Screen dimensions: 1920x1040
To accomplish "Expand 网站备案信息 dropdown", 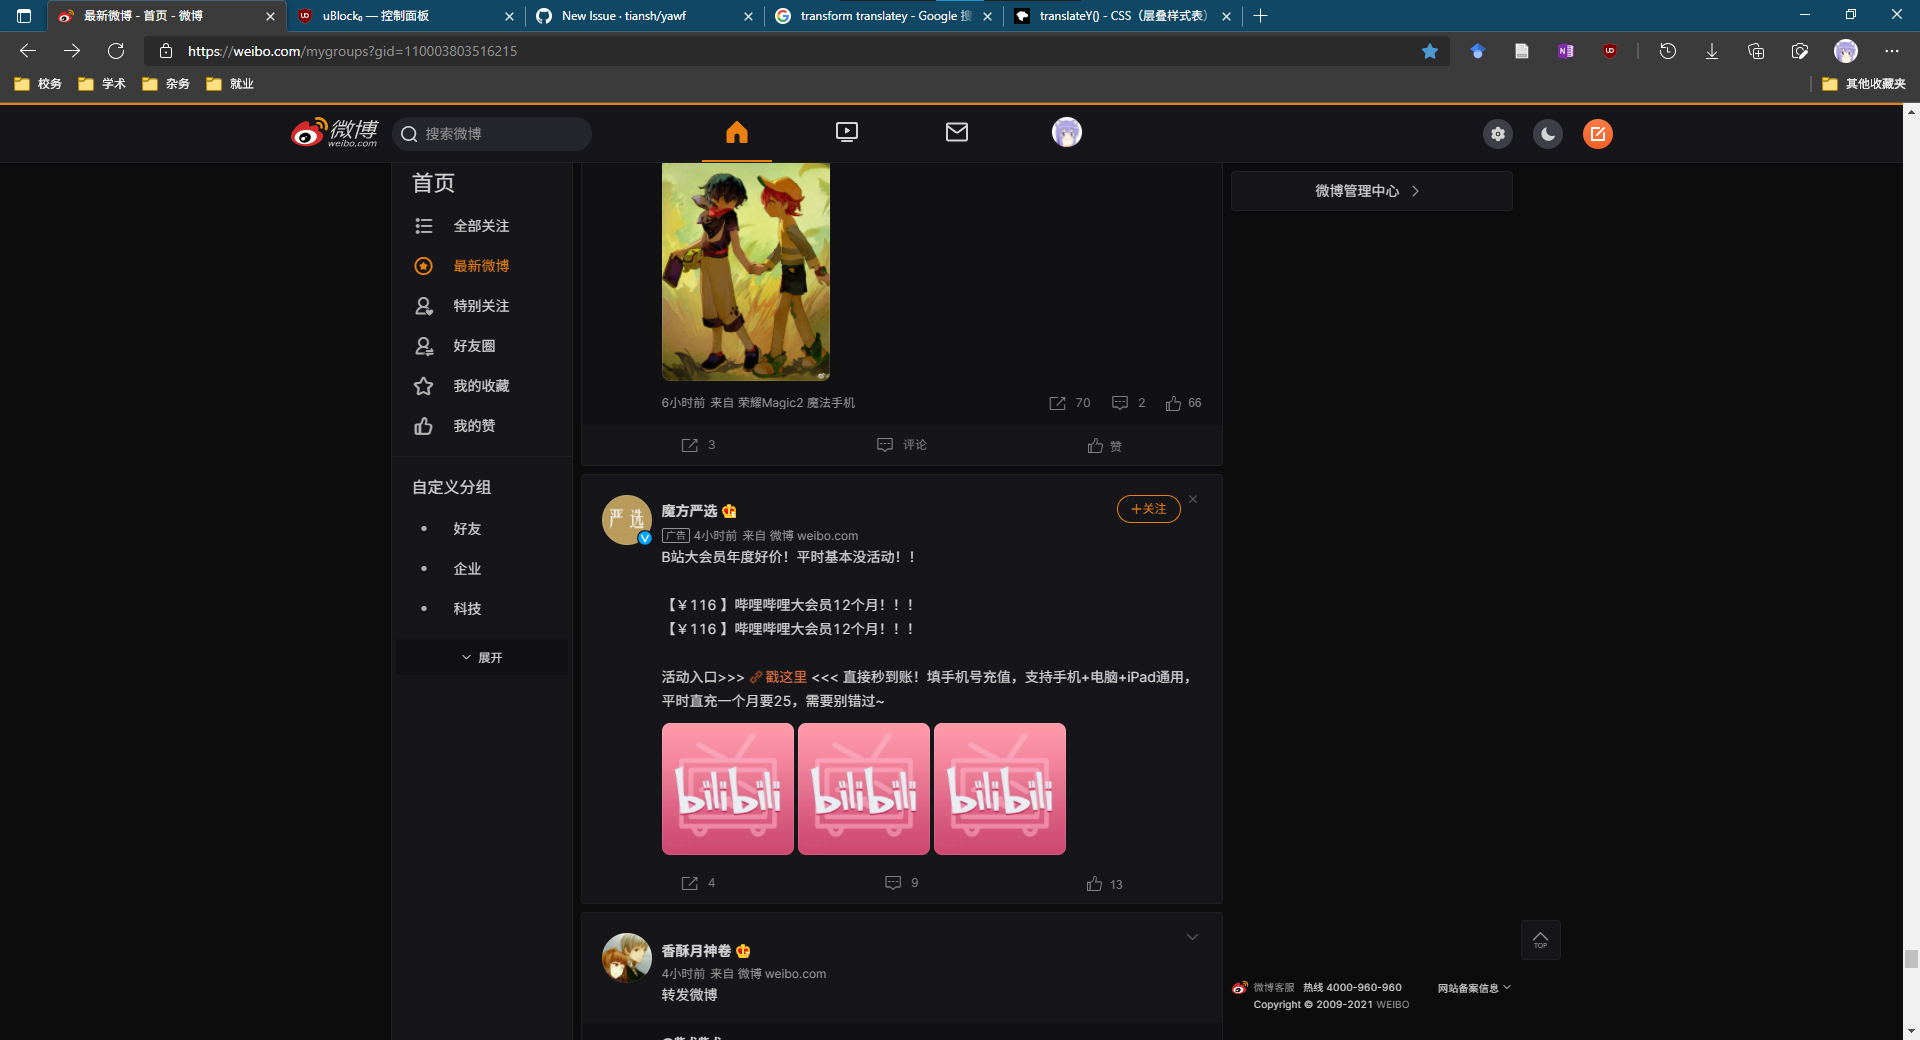I will click(1474, 988).
